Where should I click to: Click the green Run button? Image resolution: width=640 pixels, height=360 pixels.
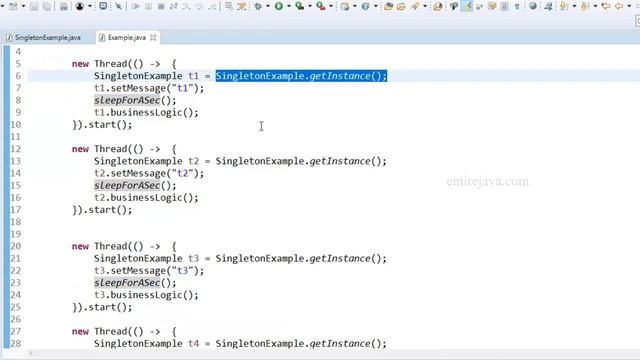click(279, 6)
